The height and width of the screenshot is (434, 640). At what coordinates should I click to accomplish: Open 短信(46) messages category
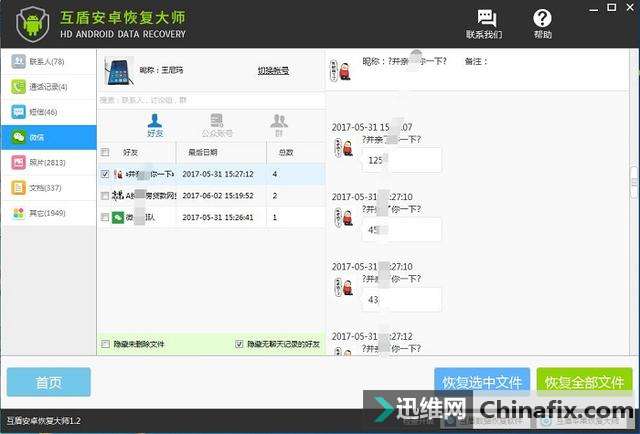[48, 112]
